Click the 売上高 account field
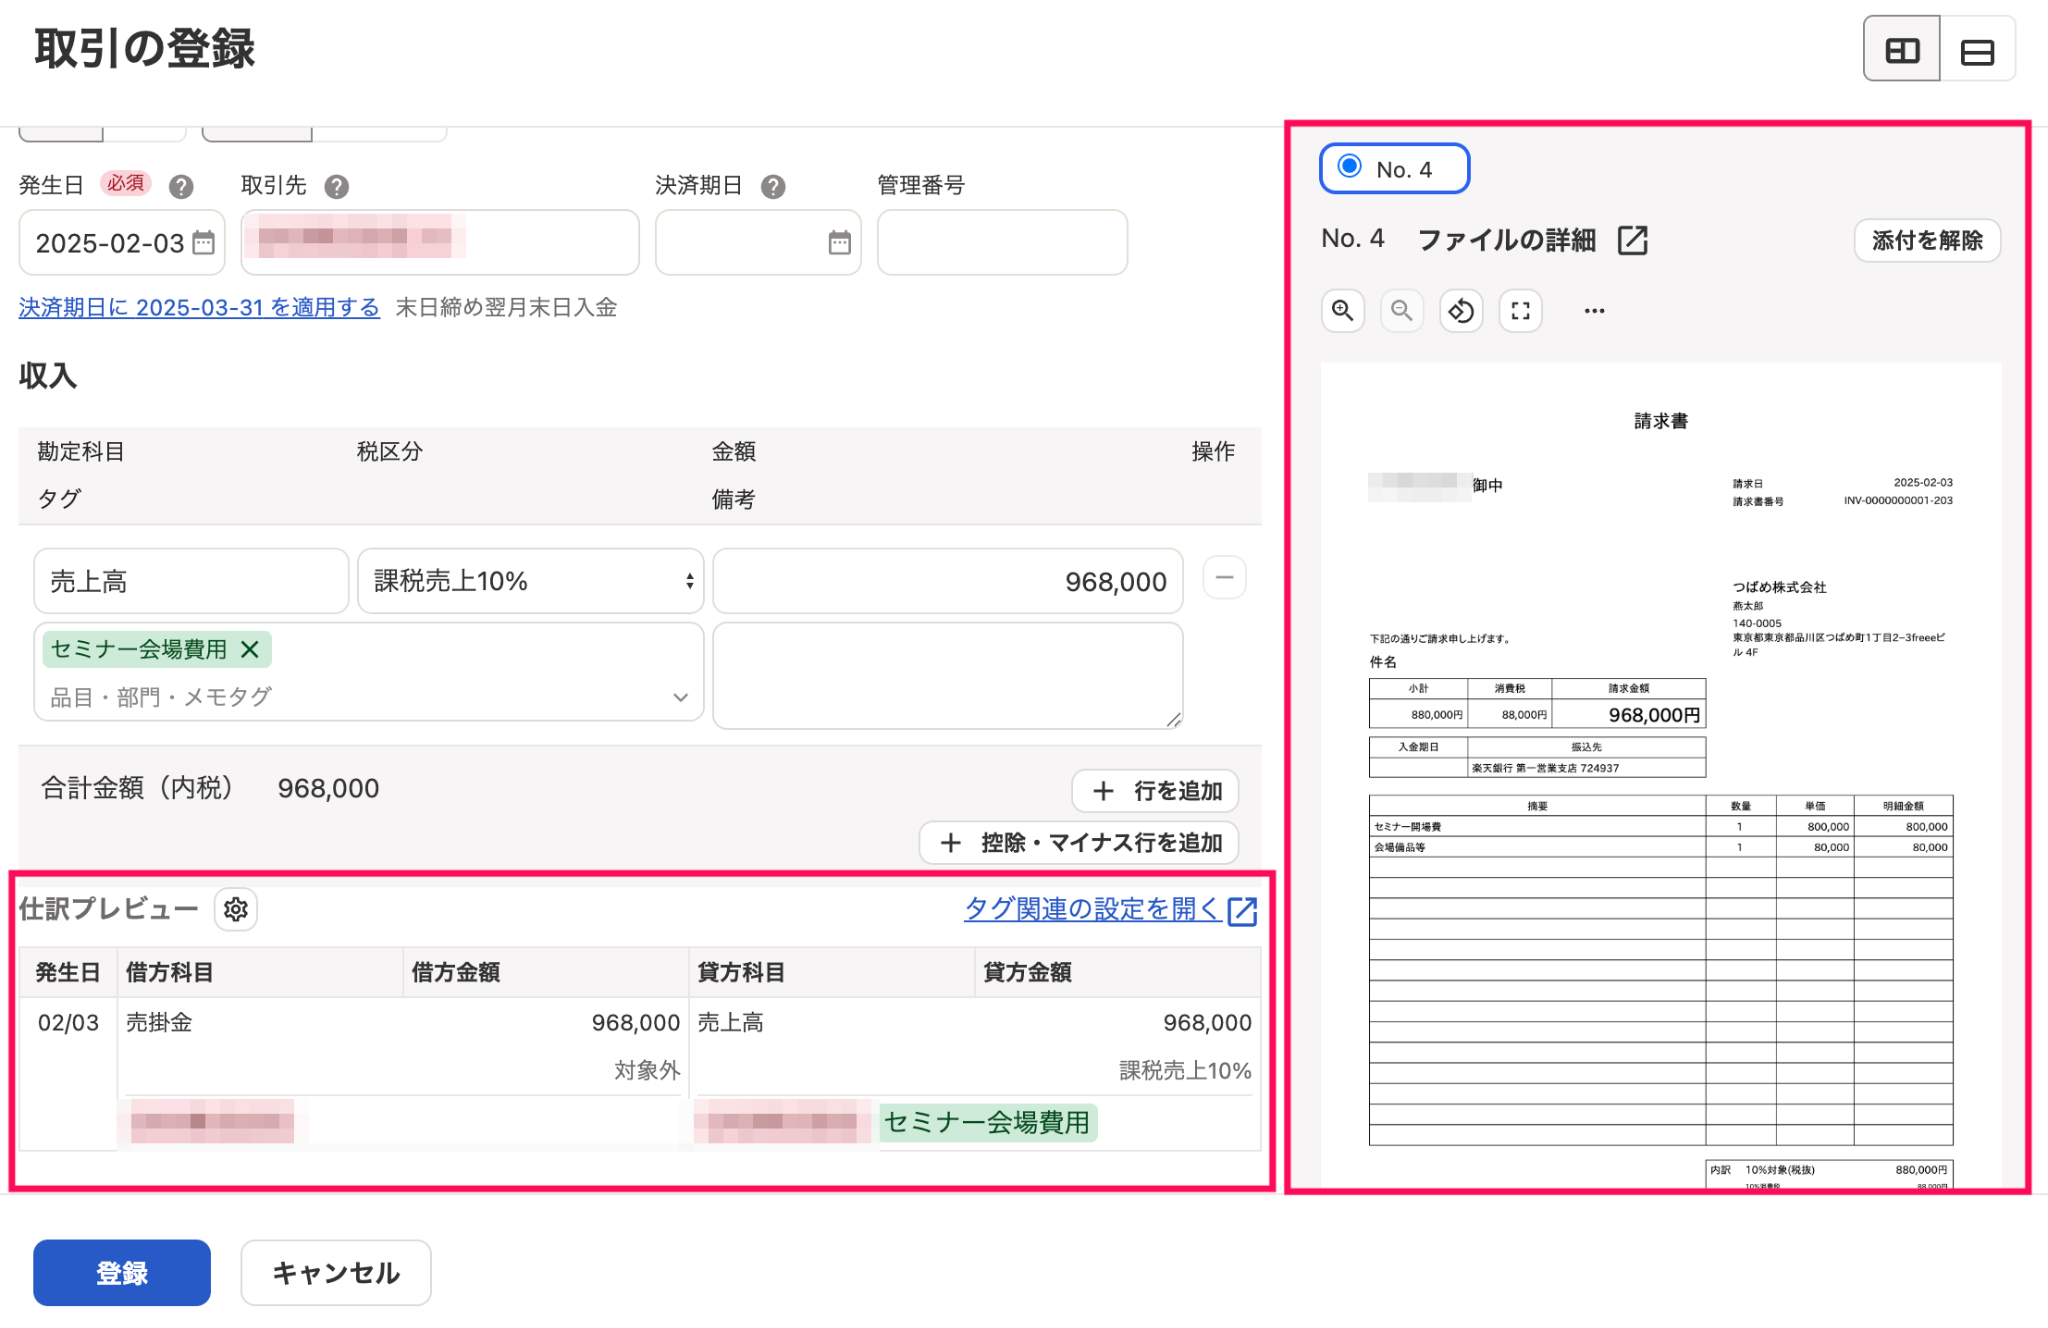Image resolution: width=2048 pixels, height=1328 pixels. coord(191,581)
